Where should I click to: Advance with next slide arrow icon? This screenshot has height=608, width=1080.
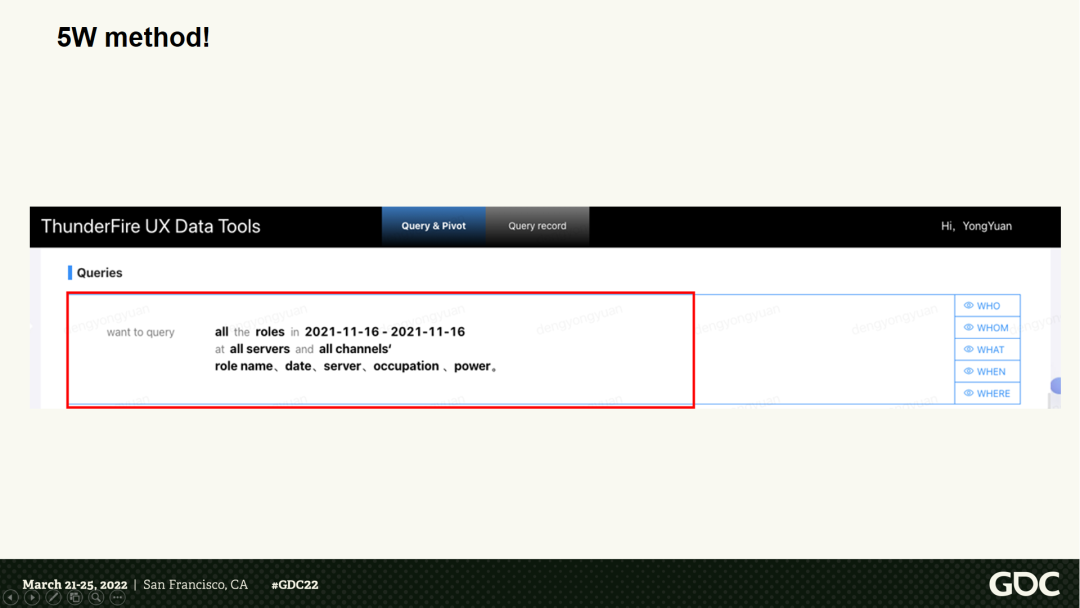tap(32, 598)
